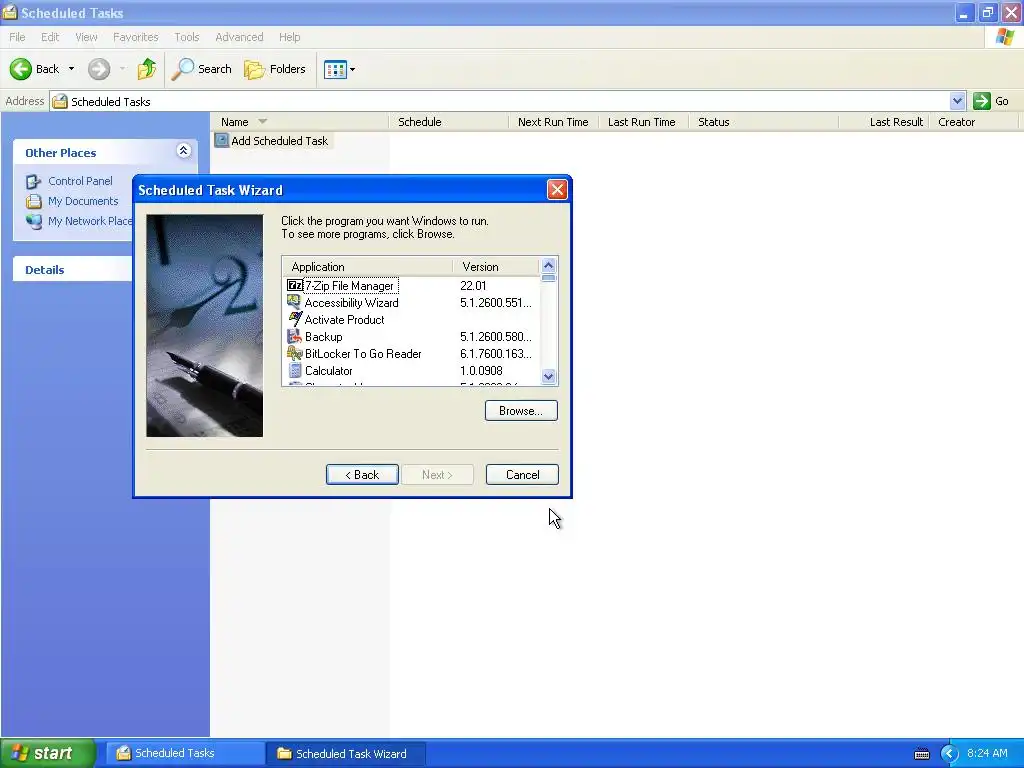
Task: Select the Accessibility Wizard icon
Action: [295, 302]
